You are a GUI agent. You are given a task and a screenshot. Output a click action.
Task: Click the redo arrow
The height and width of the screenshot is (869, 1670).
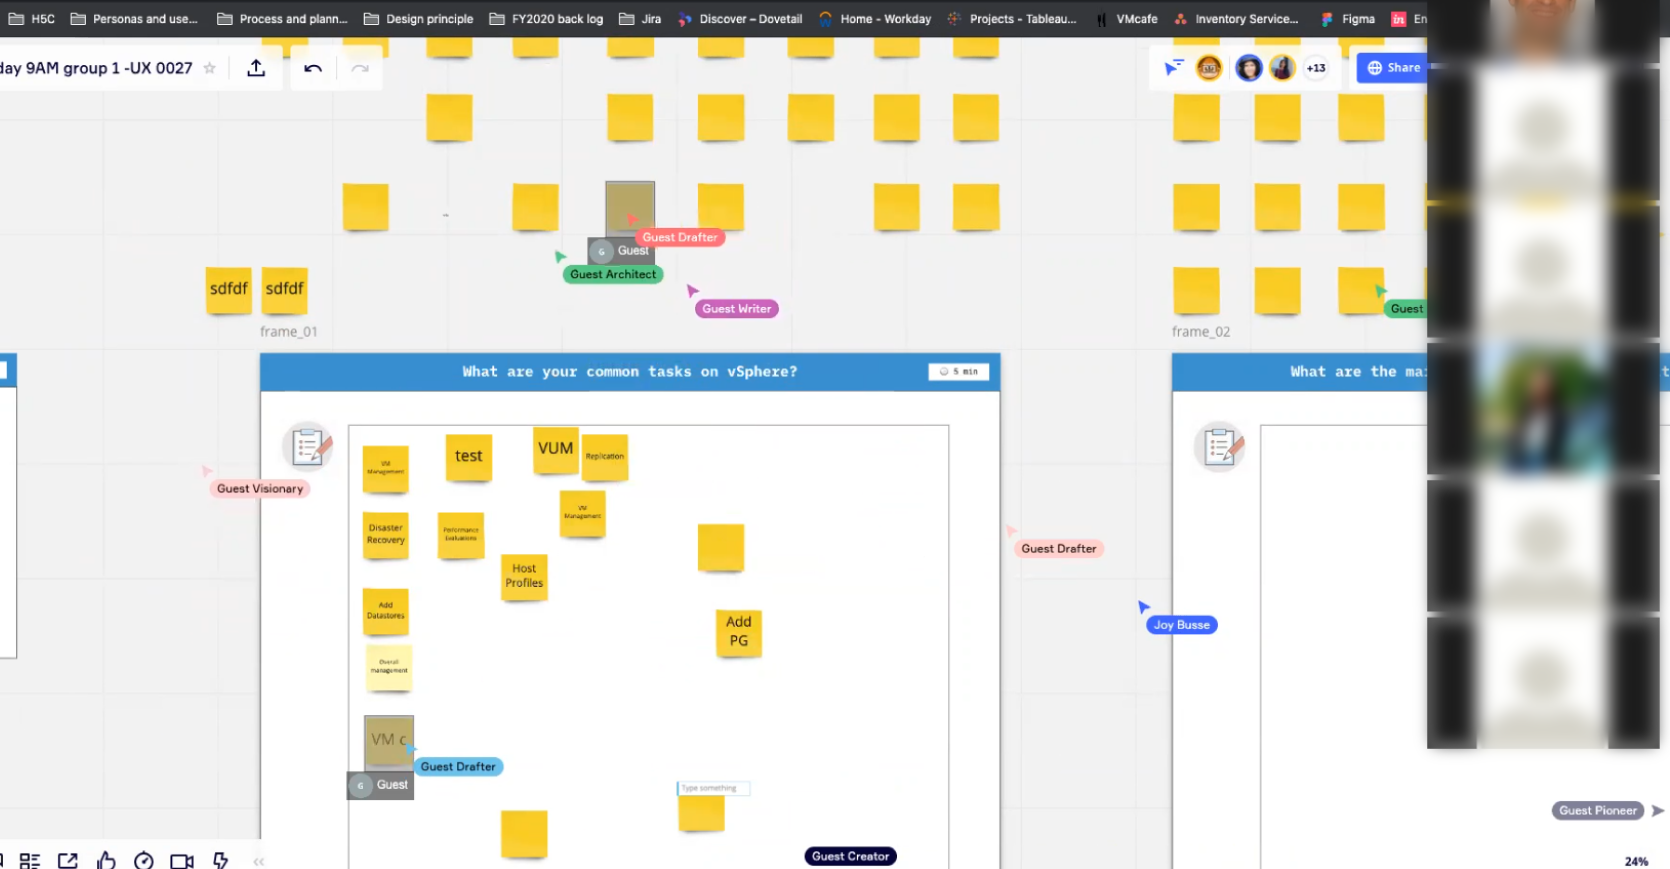point(360,68)
